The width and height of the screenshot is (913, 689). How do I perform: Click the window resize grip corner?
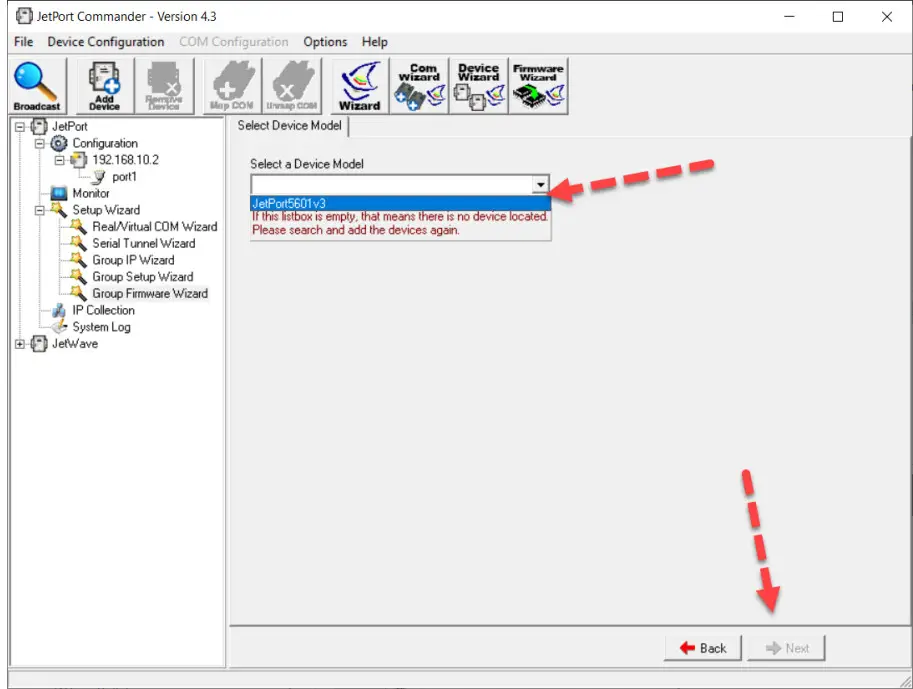(x=905, y=681)
